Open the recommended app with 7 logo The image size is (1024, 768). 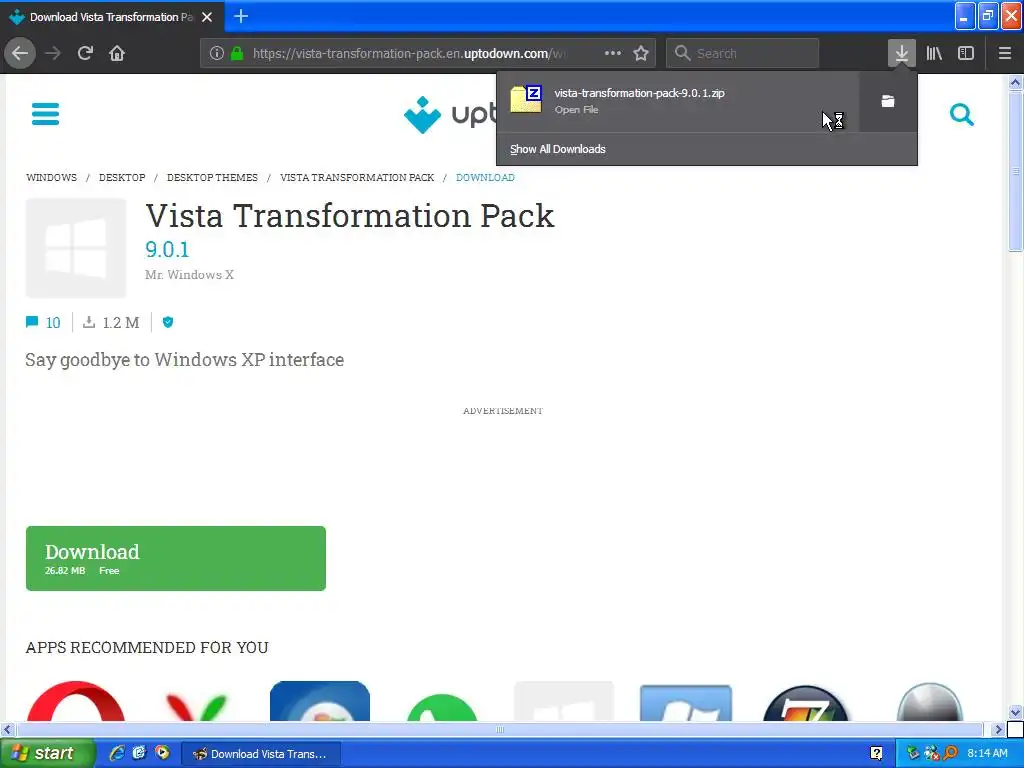click(806, 703)
